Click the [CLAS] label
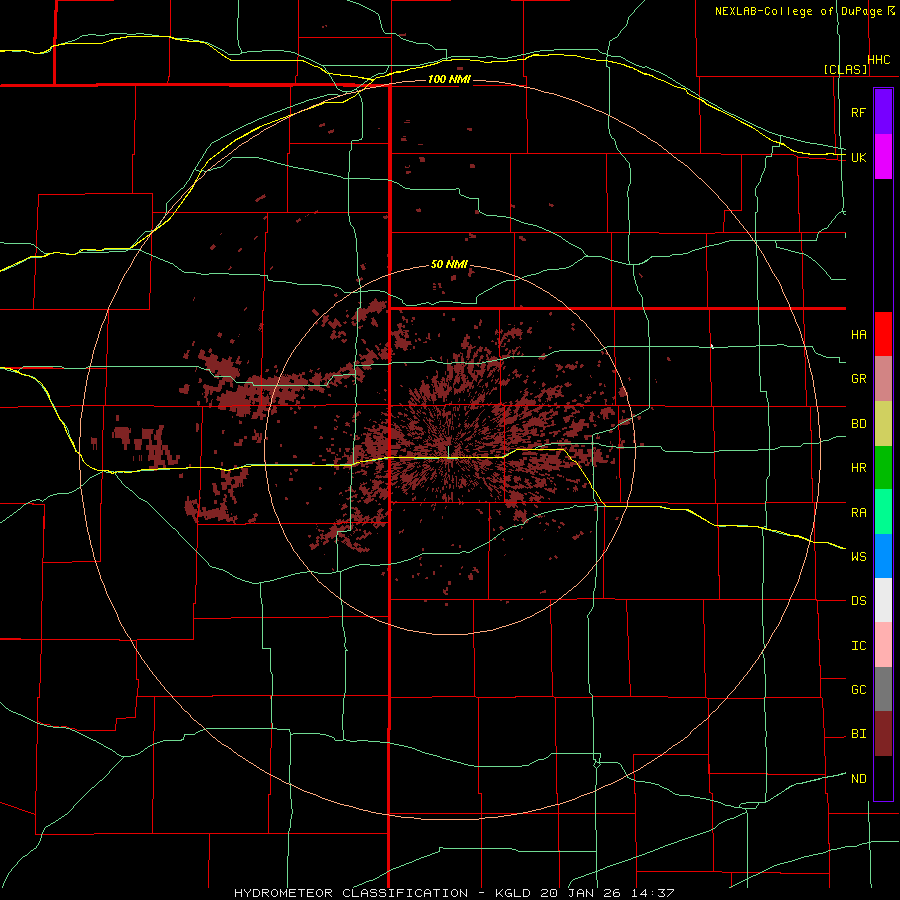Viewport: 900px width, 900px height. 845,69
